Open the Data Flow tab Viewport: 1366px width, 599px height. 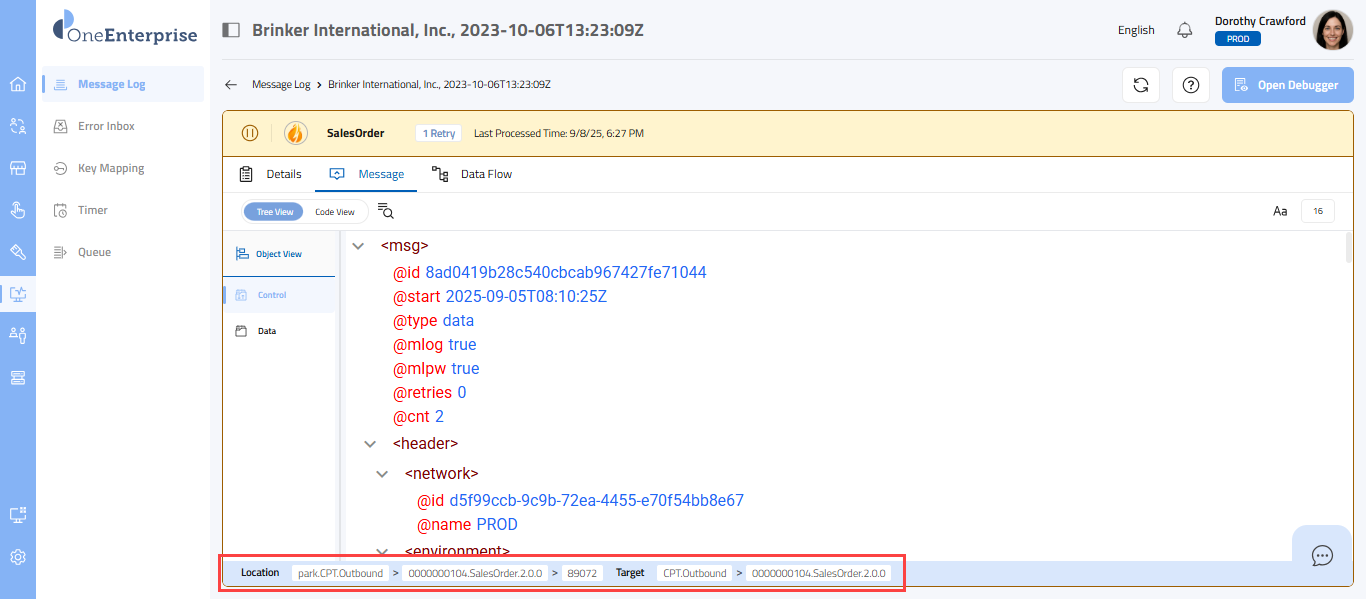pos(472,174)
